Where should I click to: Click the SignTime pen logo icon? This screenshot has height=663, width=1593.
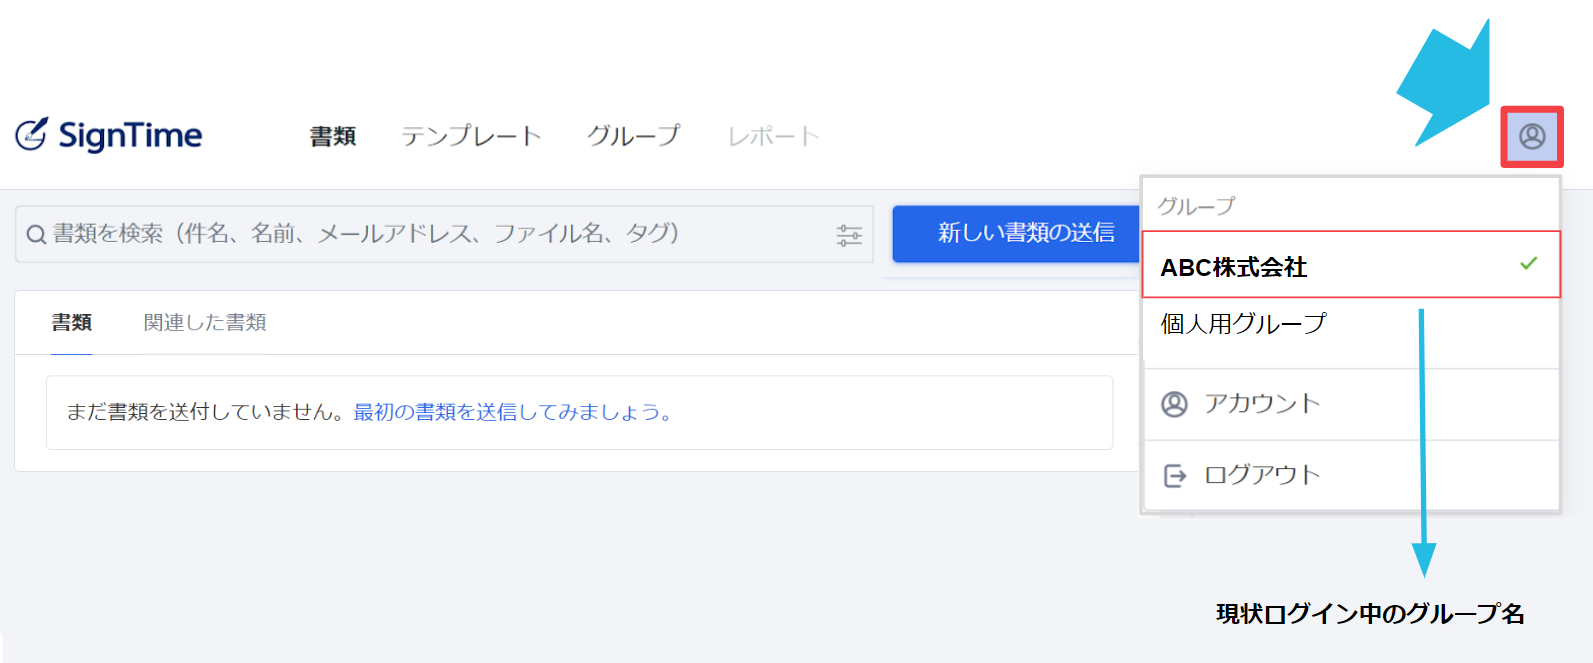coord(31,135)
